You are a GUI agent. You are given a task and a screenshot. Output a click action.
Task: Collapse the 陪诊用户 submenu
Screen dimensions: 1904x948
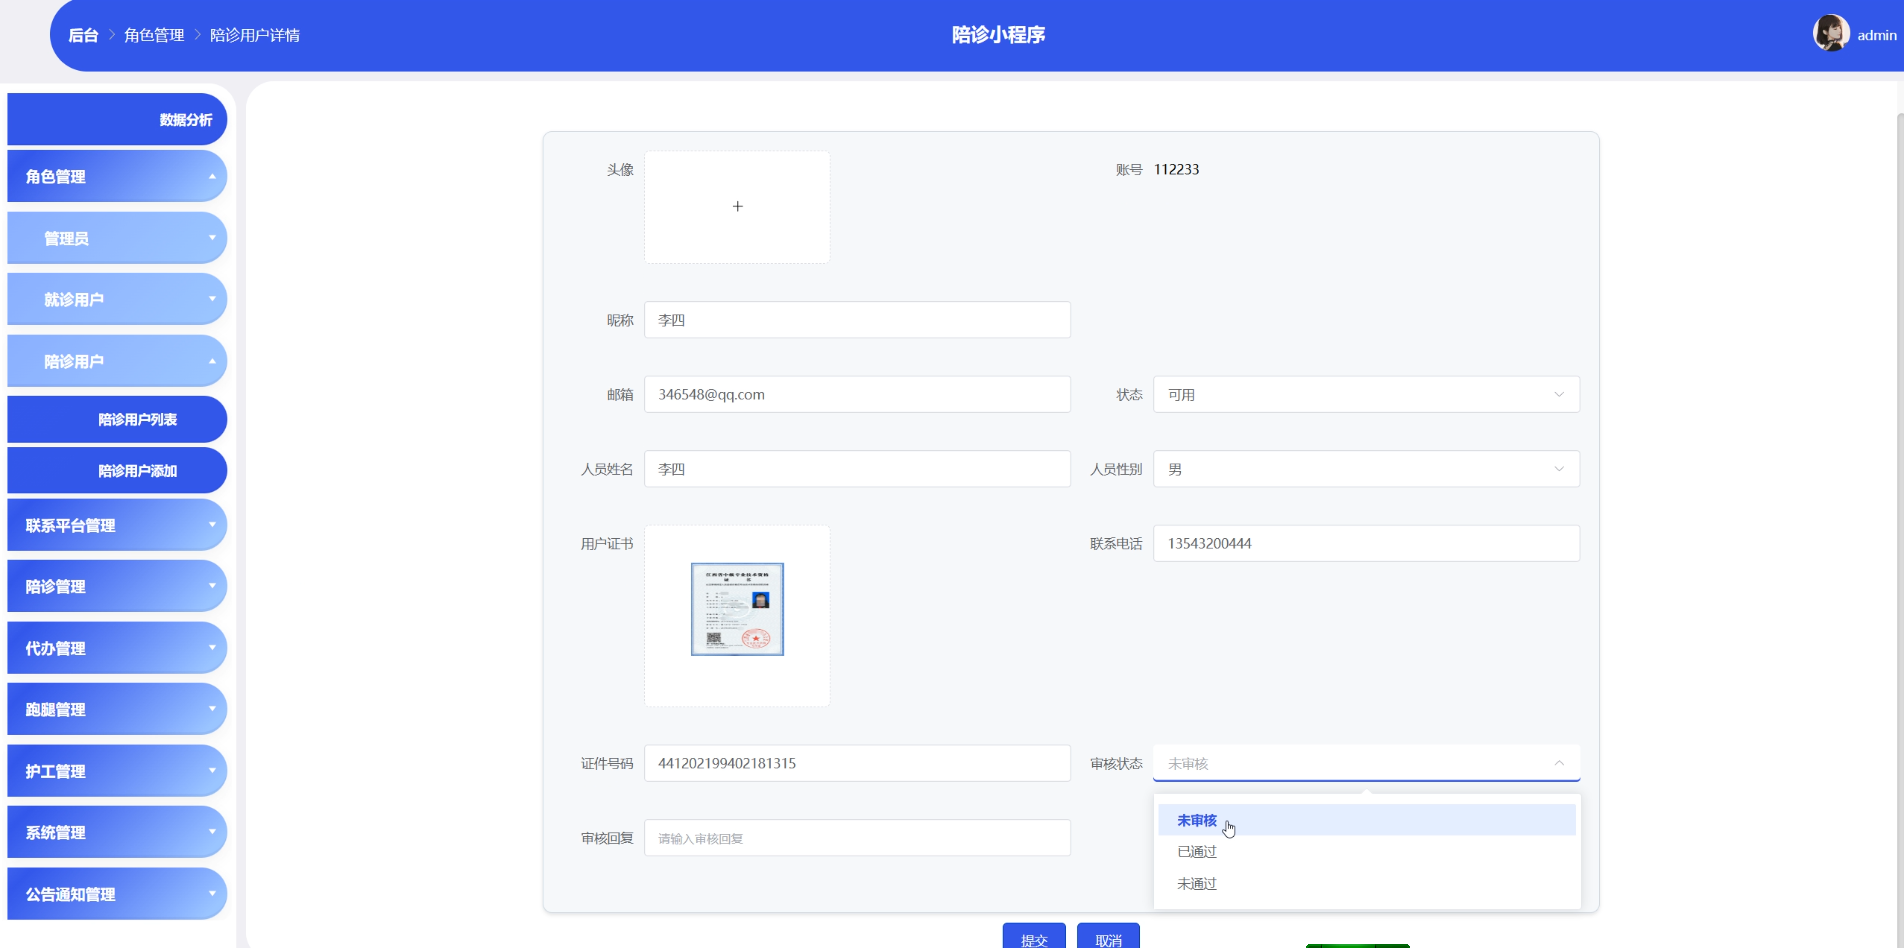tap(117, 361)
